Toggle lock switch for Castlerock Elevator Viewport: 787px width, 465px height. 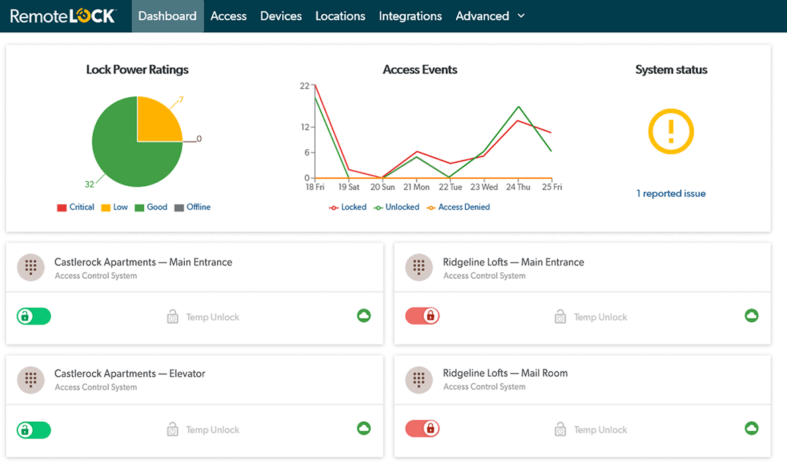34,430
